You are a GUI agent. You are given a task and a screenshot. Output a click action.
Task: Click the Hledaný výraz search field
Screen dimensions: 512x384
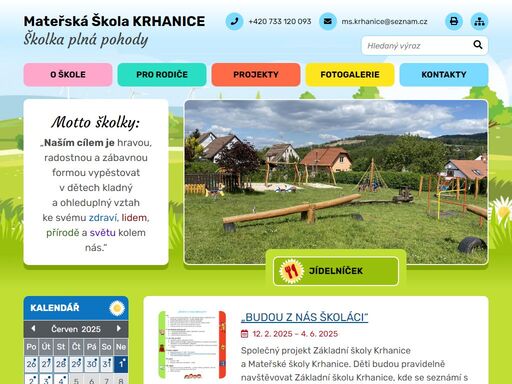click(417, 45)
